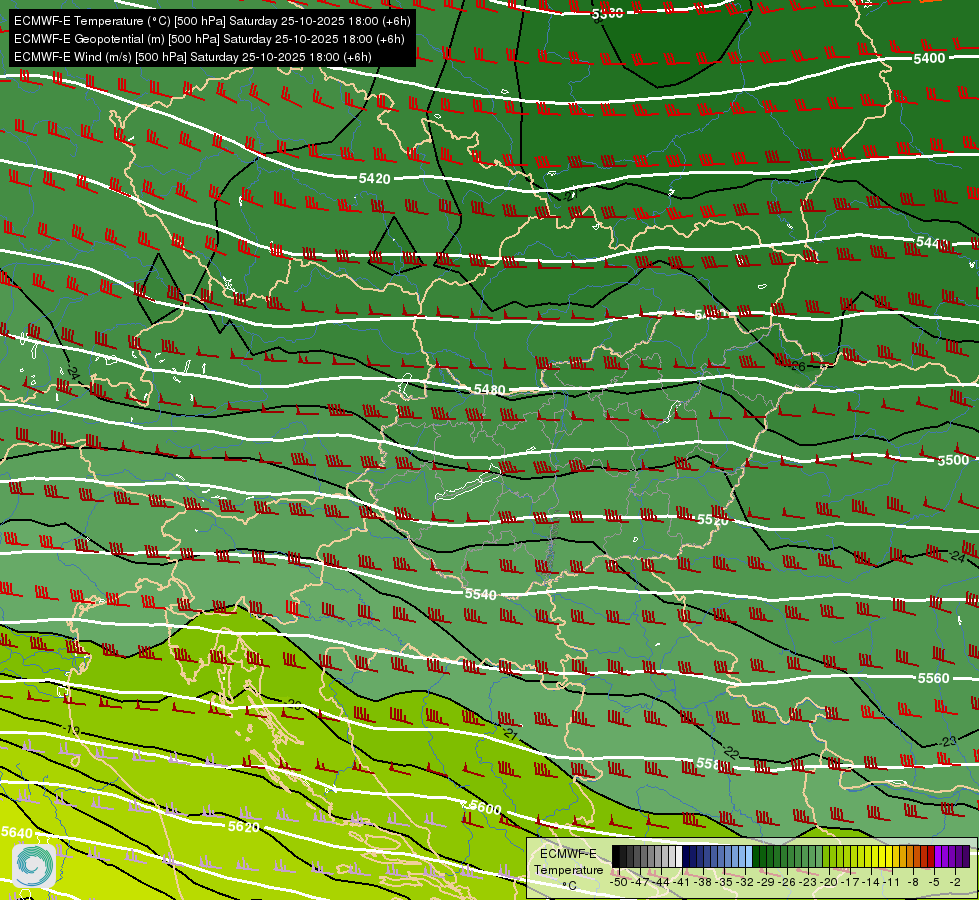Click the -50 tick label on color scale
Screen dimensions: 979x900
pos(618,882)
